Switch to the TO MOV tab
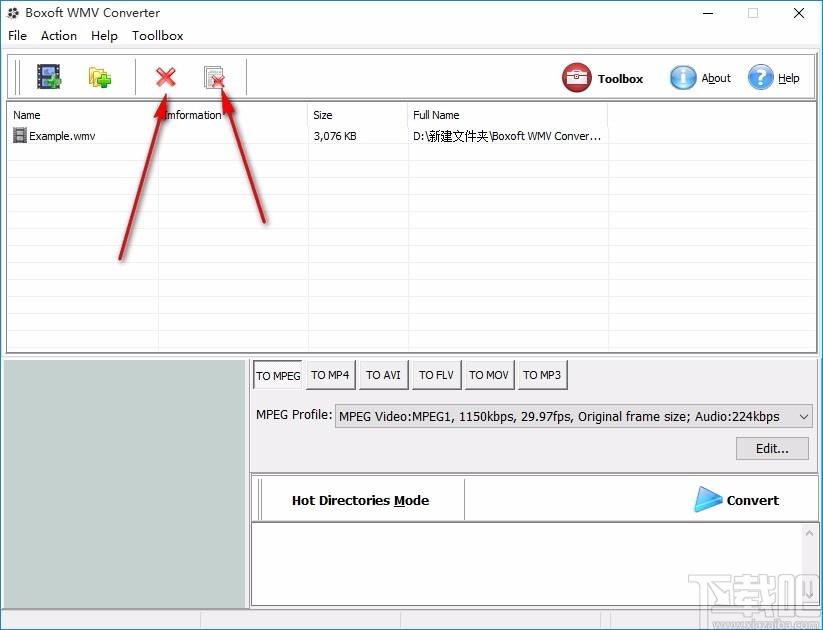 click(x=489, y=375)
